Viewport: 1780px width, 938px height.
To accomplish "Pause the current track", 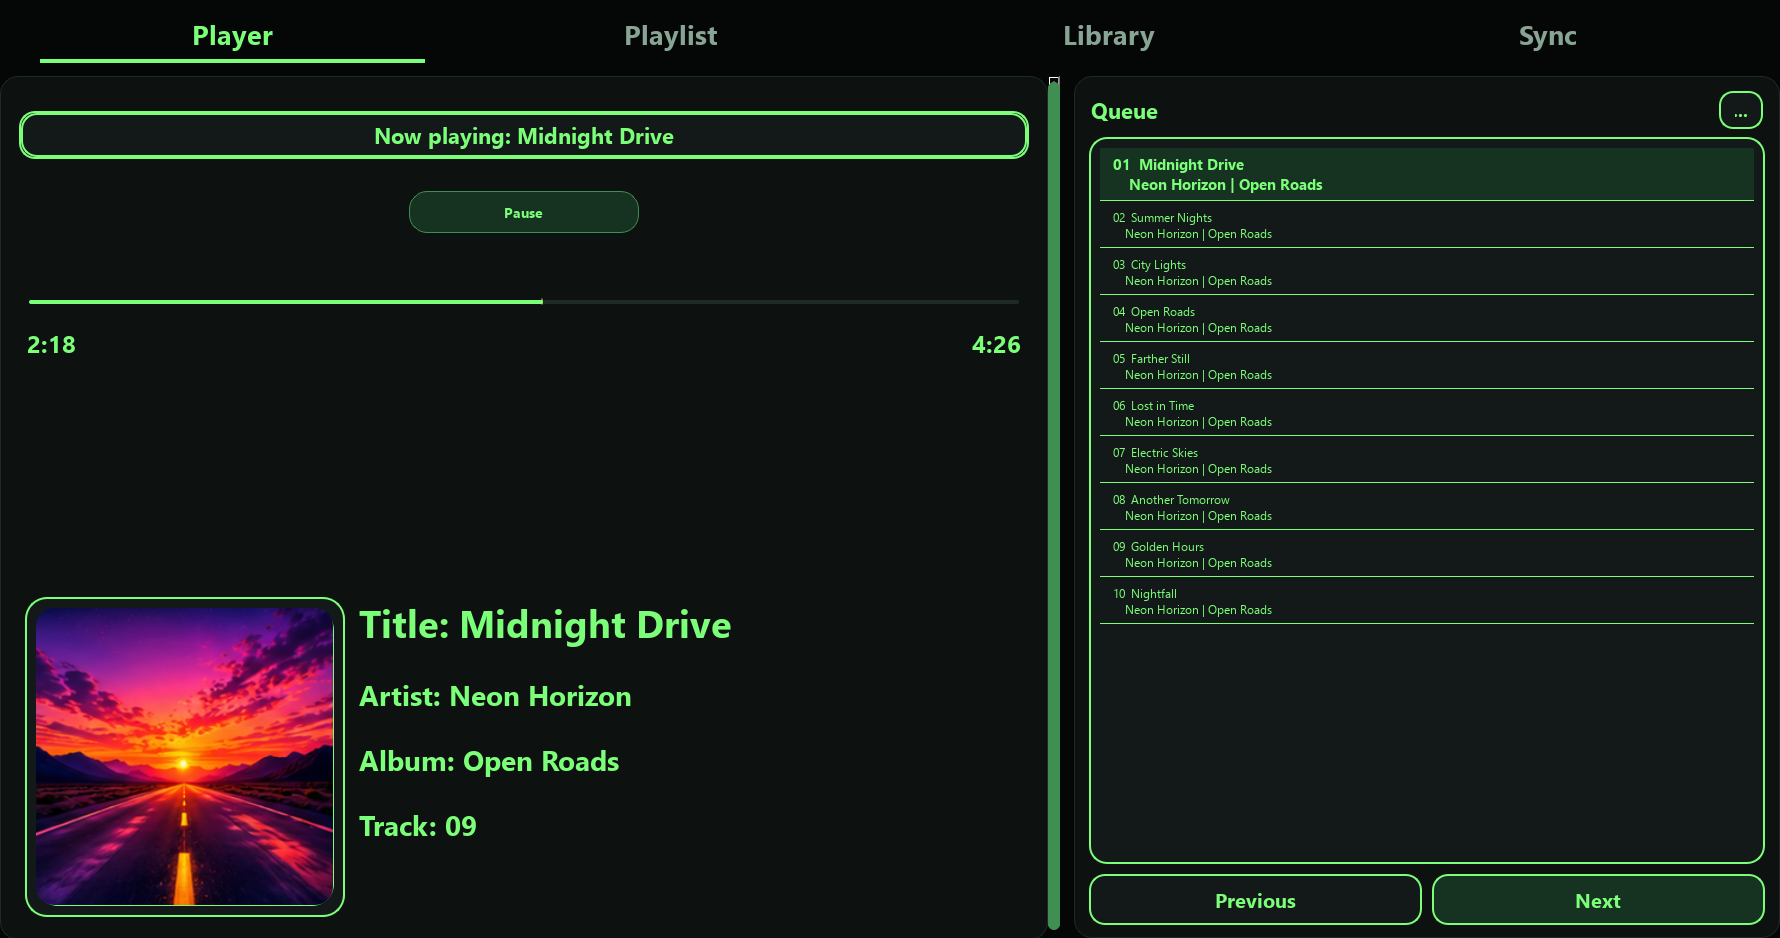I will (523, 212).
